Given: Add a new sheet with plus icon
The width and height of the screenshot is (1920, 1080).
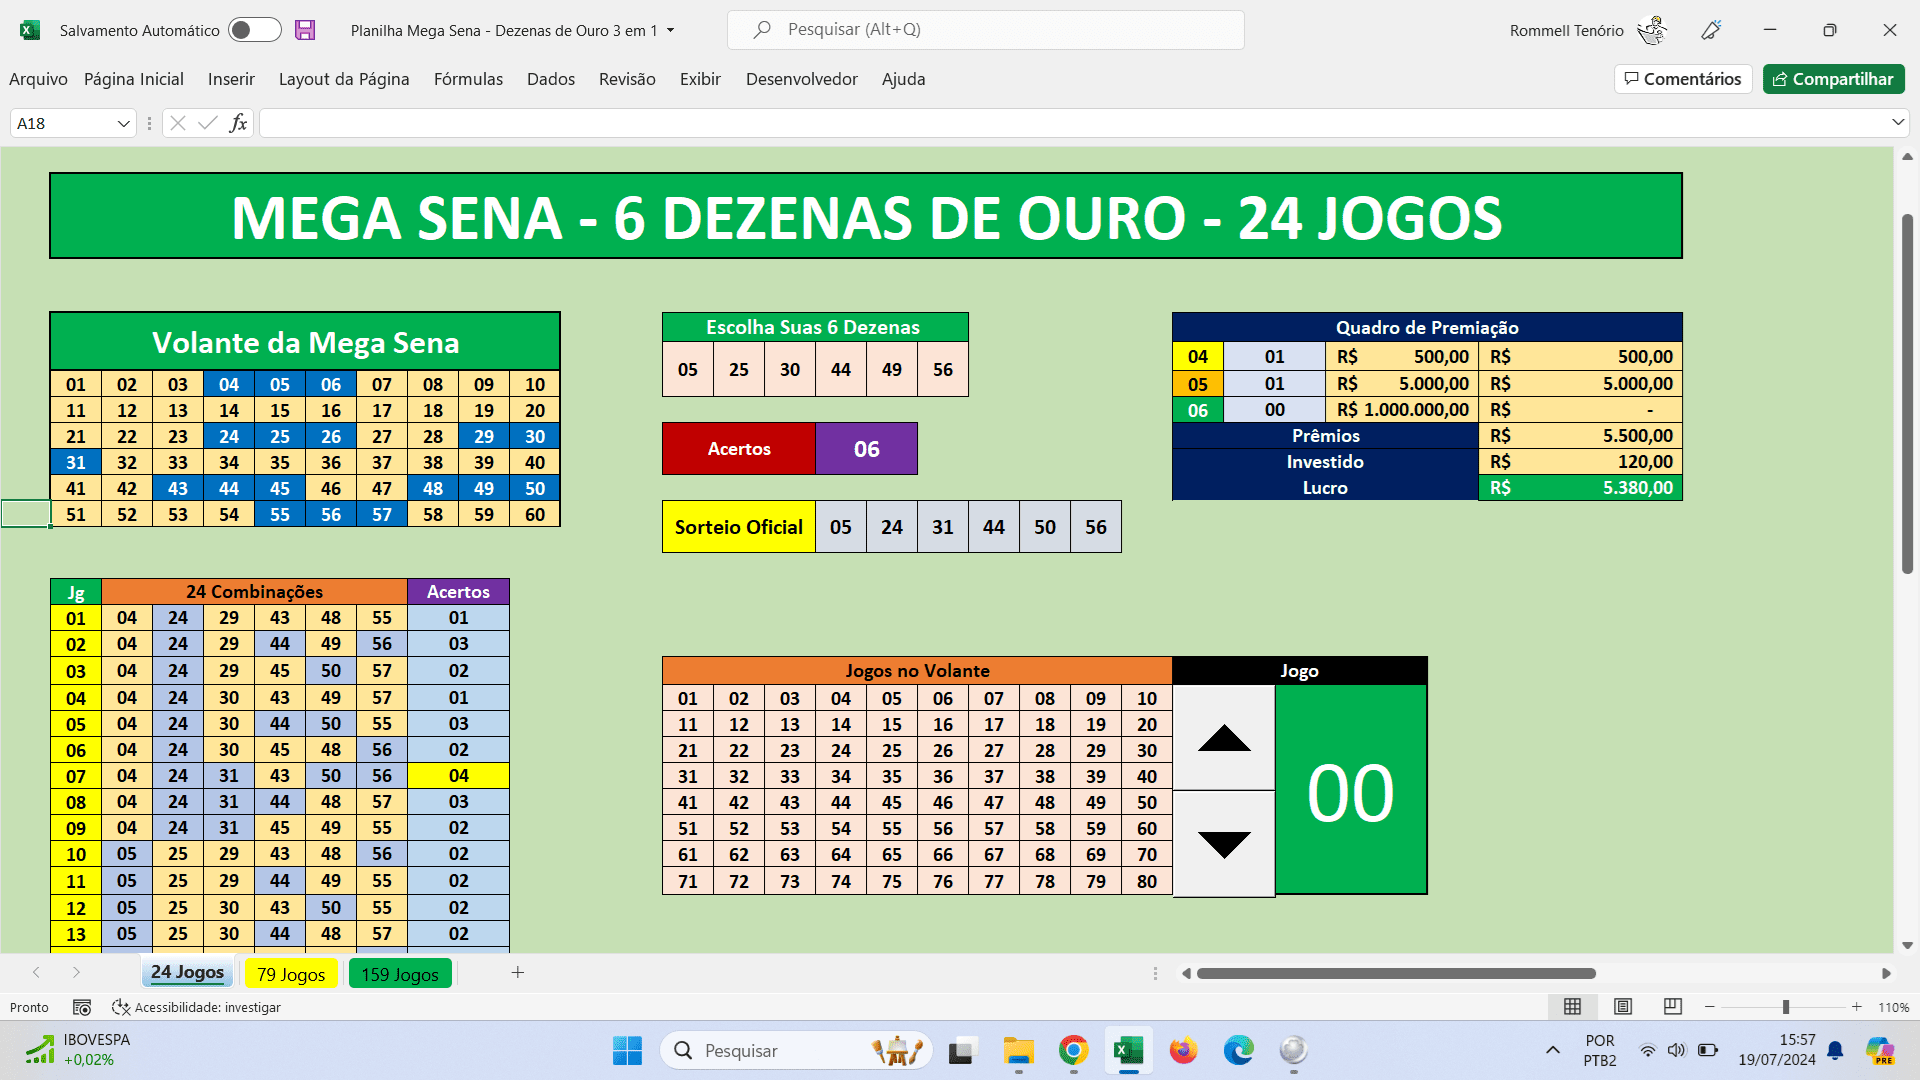Looking at the screenshot, I should point(518,972).
